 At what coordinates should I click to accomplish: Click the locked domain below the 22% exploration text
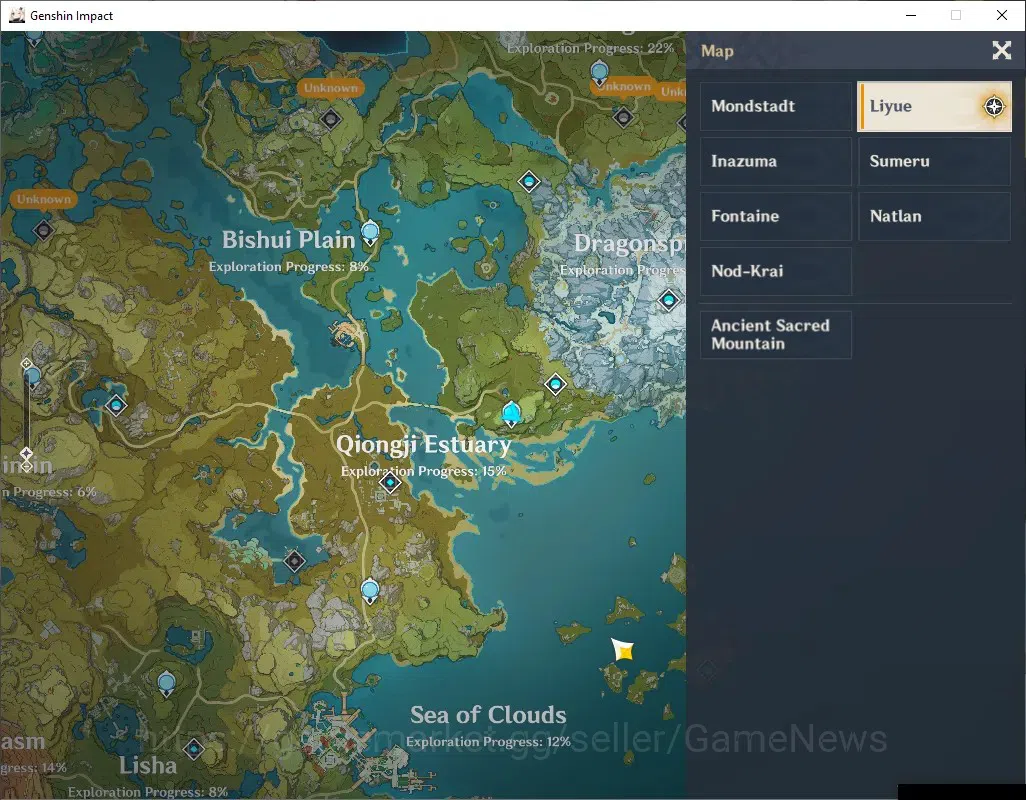click(624, 117)
